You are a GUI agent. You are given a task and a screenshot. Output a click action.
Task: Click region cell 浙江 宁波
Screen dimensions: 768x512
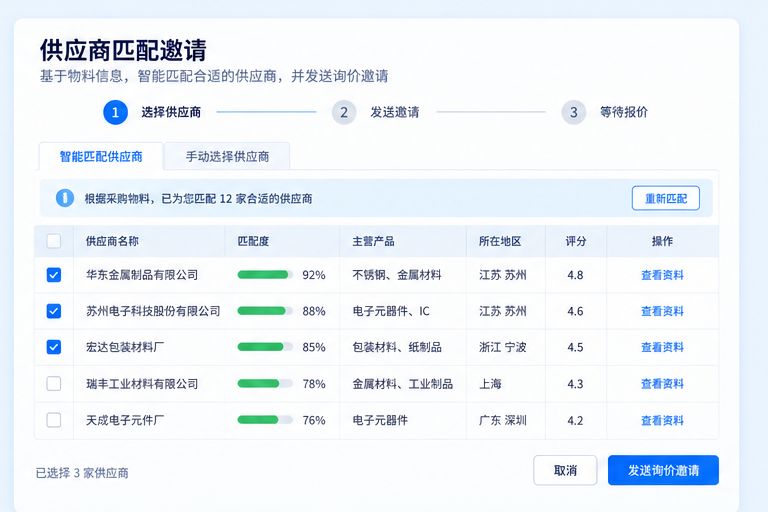click(503, 347)
